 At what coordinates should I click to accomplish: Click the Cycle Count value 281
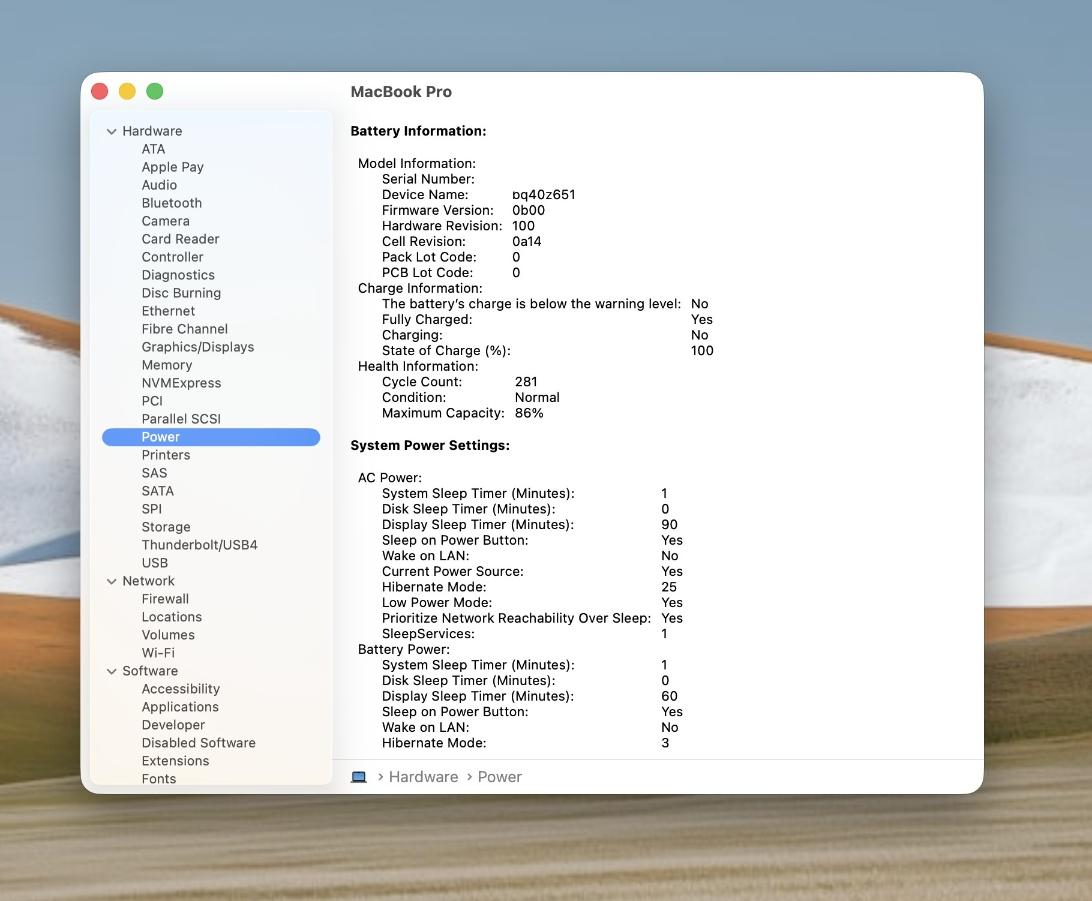pos(526,382)
